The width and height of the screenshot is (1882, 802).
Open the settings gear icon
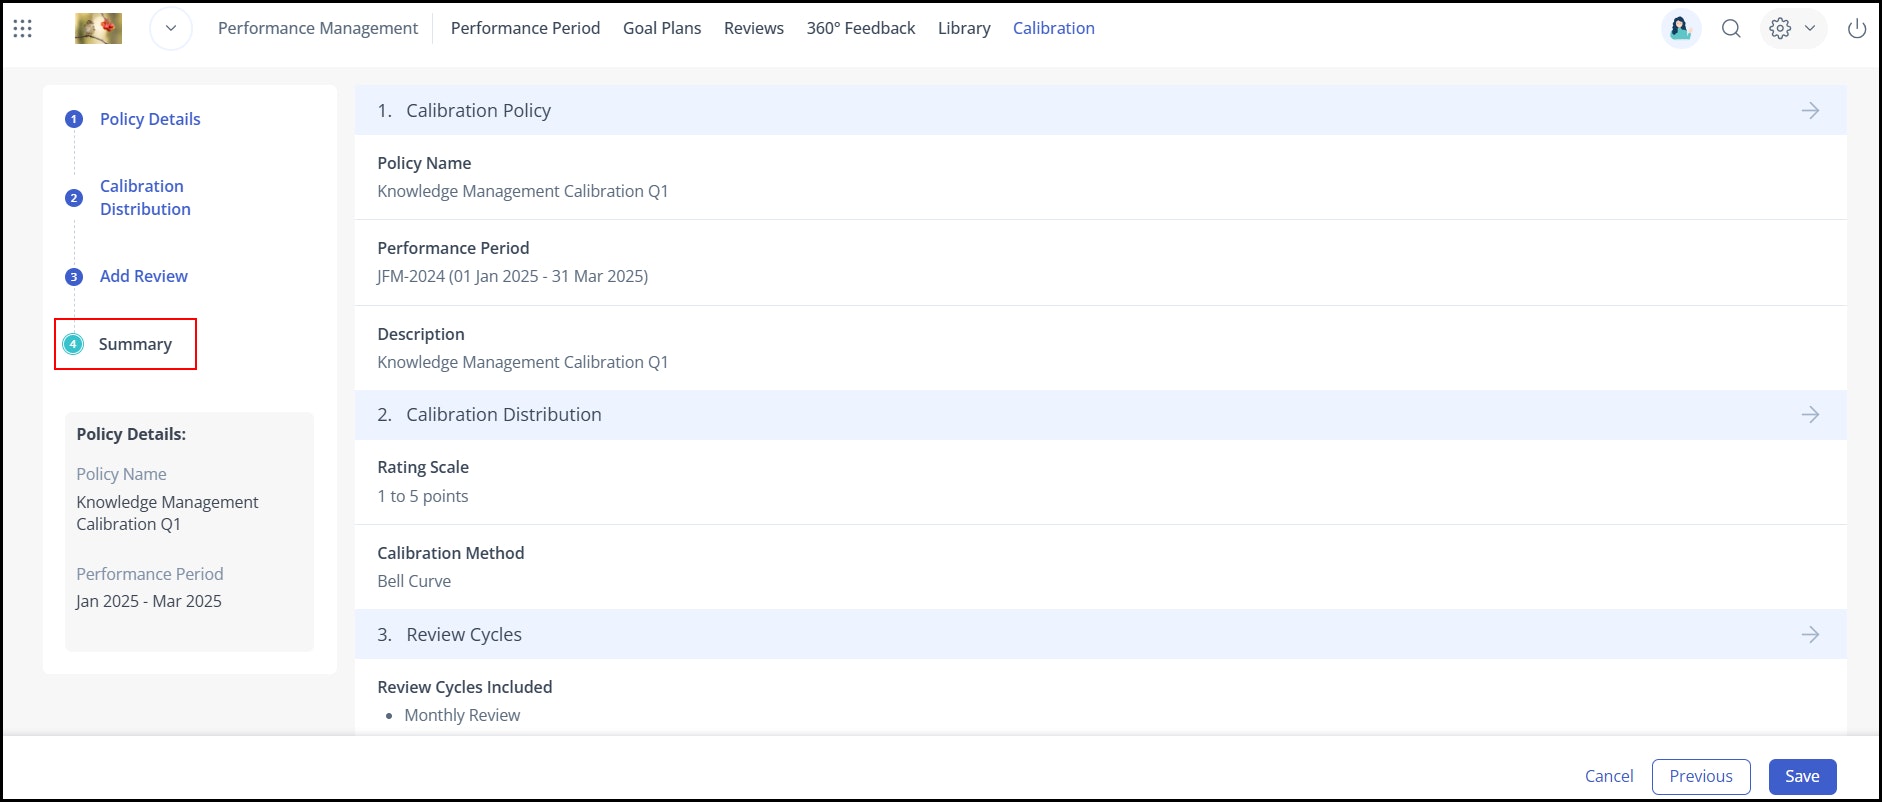pyautogui.click(x=1780, y=29)
